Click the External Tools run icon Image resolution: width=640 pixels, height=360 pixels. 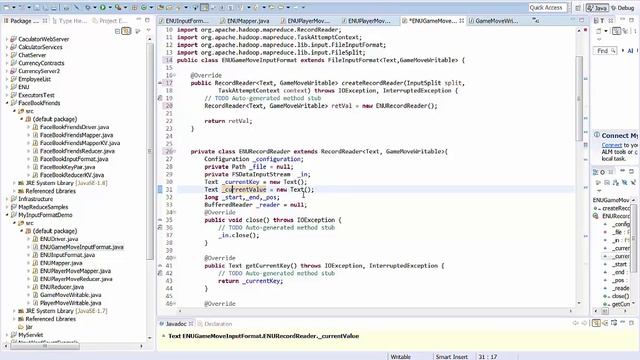(x=118, y=7)
